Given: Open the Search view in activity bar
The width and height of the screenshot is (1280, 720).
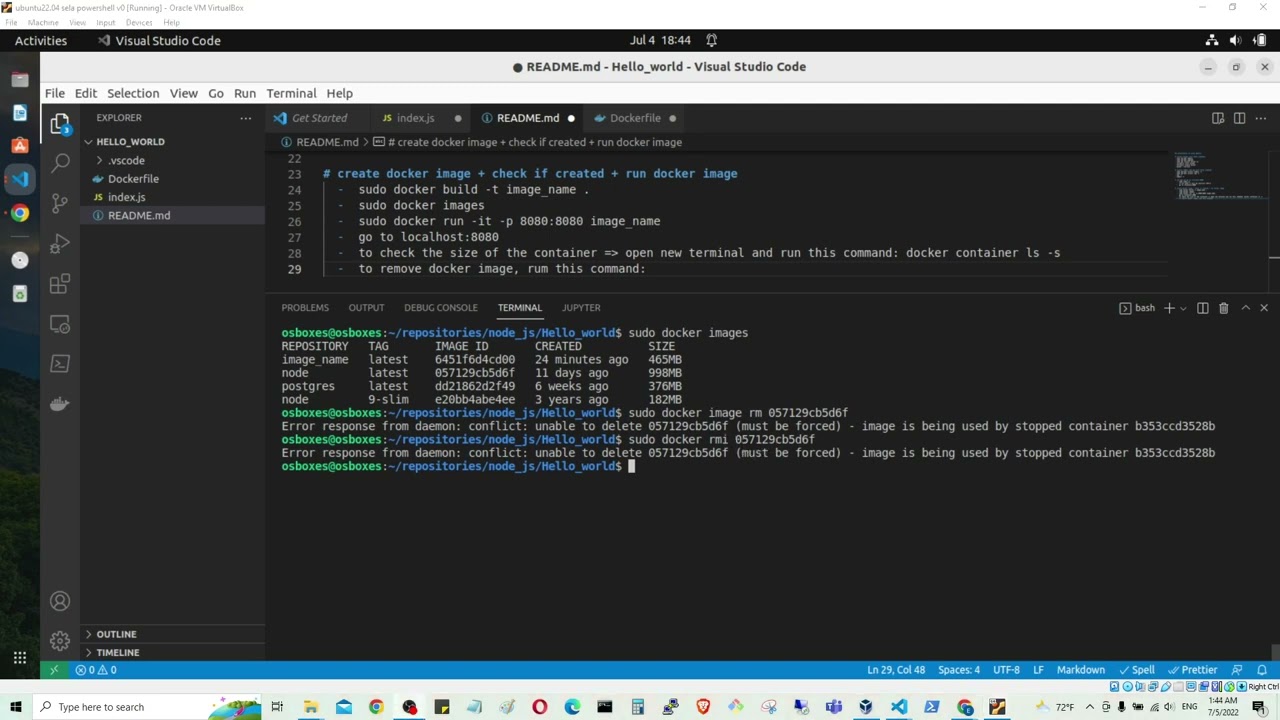Looking at the screenshot, I should (x=60, y=162).
